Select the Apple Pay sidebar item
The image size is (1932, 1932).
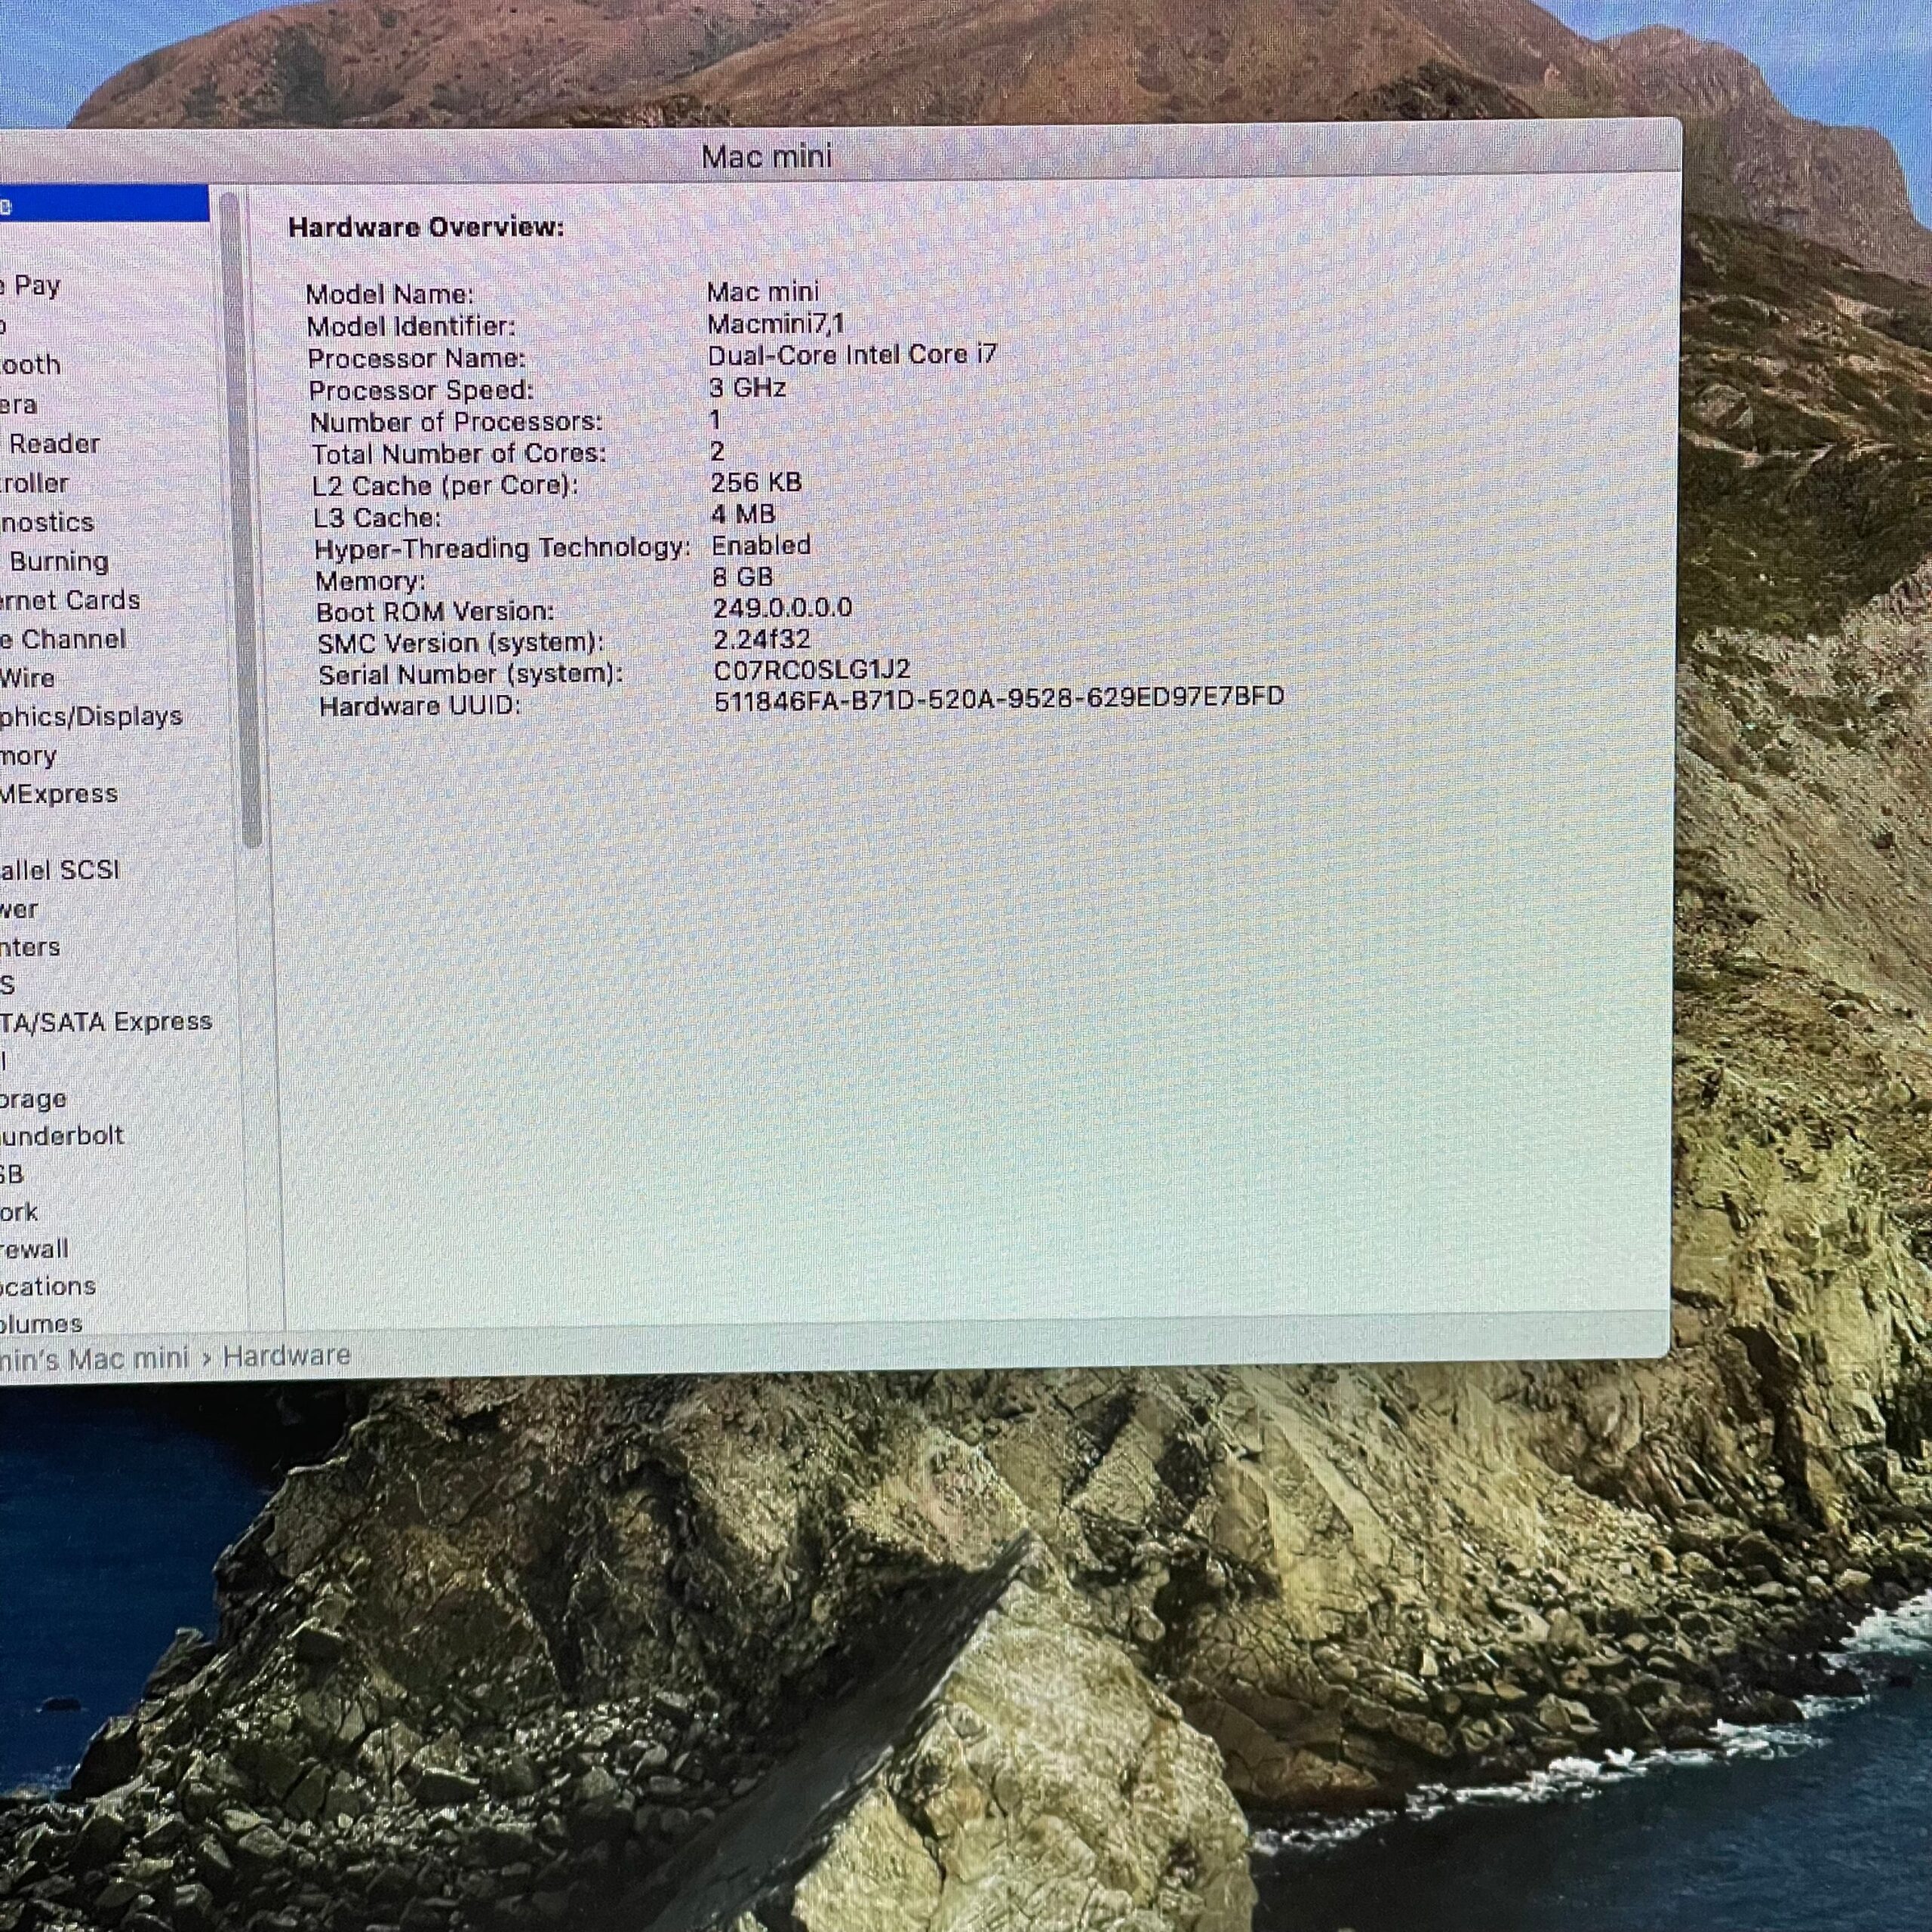pos(31,286)
